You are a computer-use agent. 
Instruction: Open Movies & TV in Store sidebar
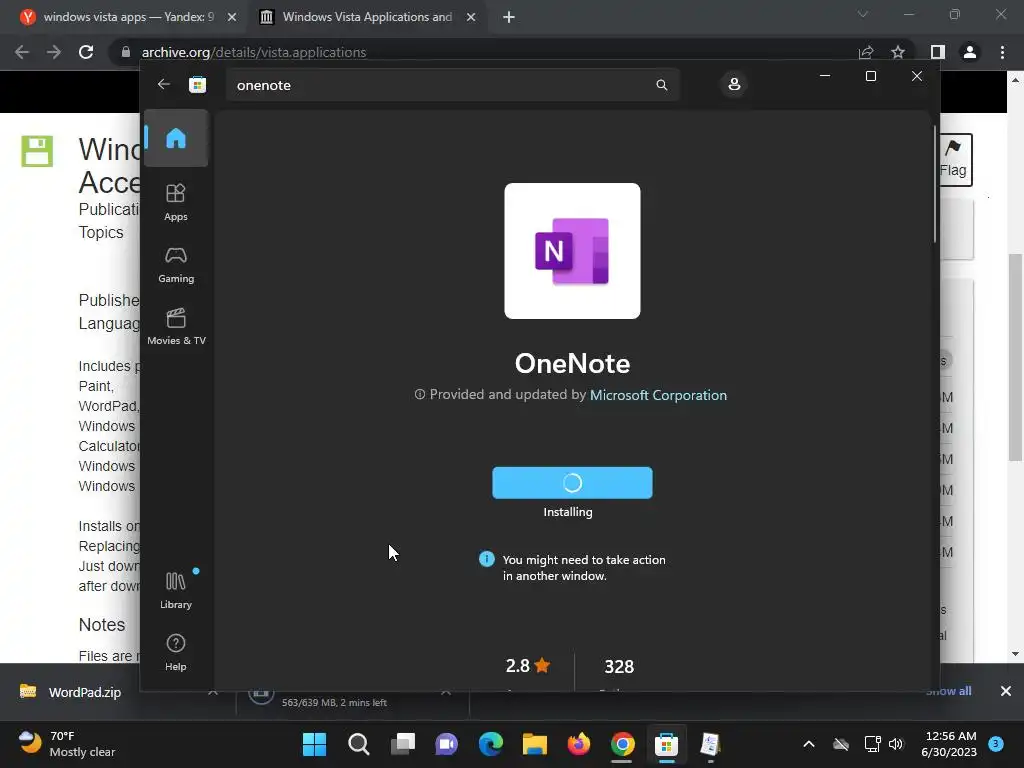coord(176,327)
